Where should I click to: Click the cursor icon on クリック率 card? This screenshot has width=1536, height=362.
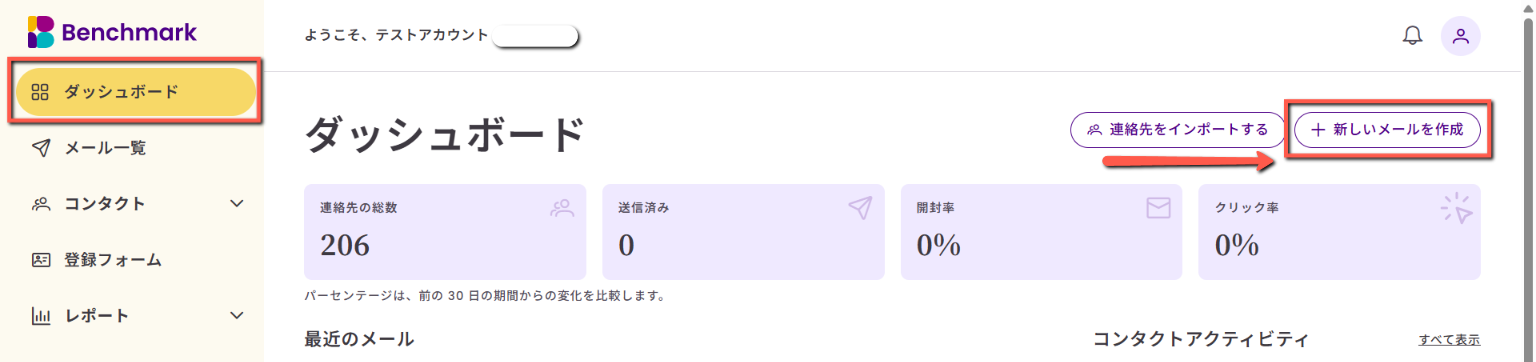[1457, 208]
